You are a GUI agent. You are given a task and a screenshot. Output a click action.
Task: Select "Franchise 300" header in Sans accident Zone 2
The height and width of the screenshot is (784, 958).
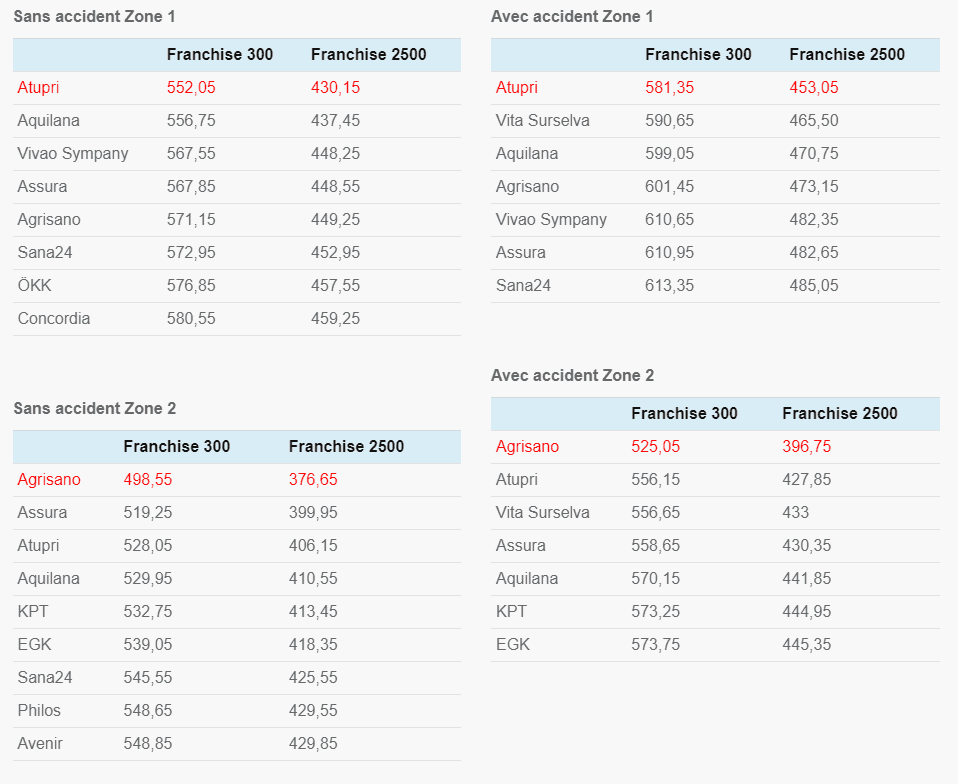coord(177,447)
